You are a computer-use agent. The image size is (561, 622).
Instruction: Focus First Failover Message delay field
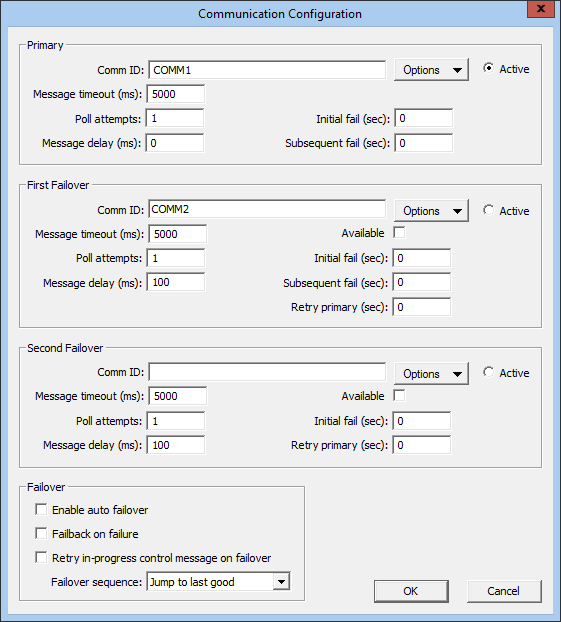tap(176, 282)
